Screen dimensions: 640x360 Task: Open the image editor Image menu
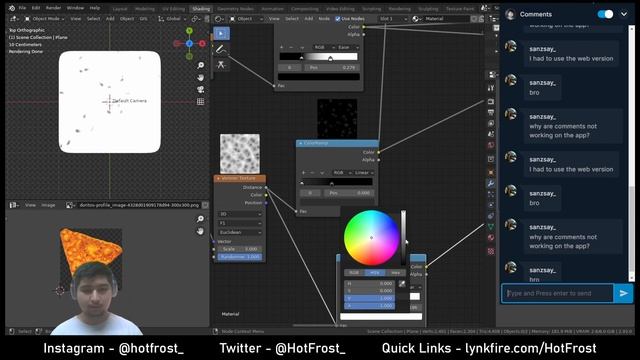[48, 205]
